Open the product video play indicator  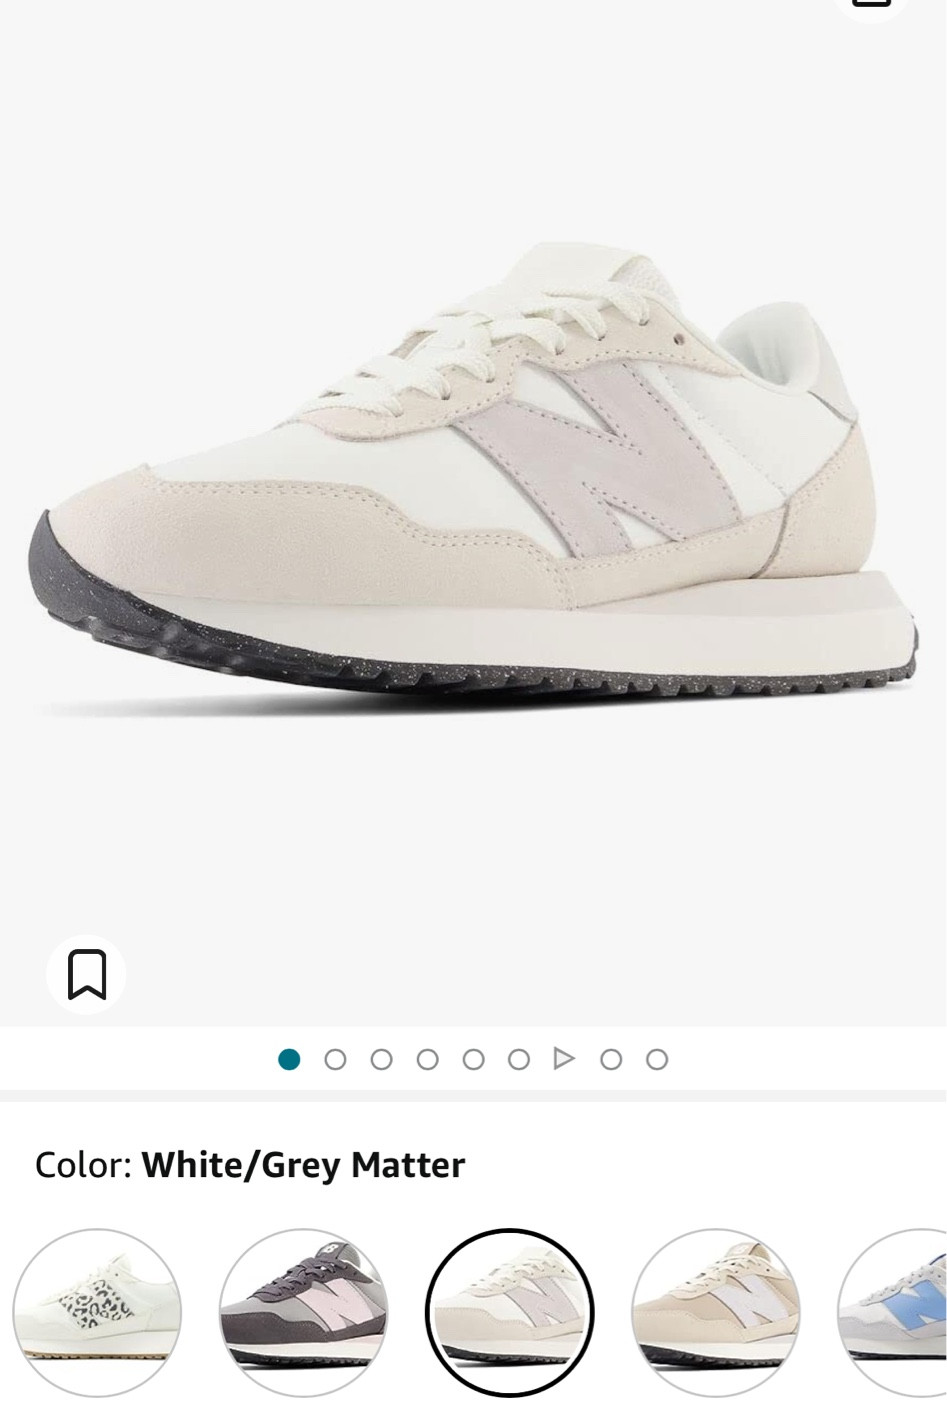(564, 1058)
